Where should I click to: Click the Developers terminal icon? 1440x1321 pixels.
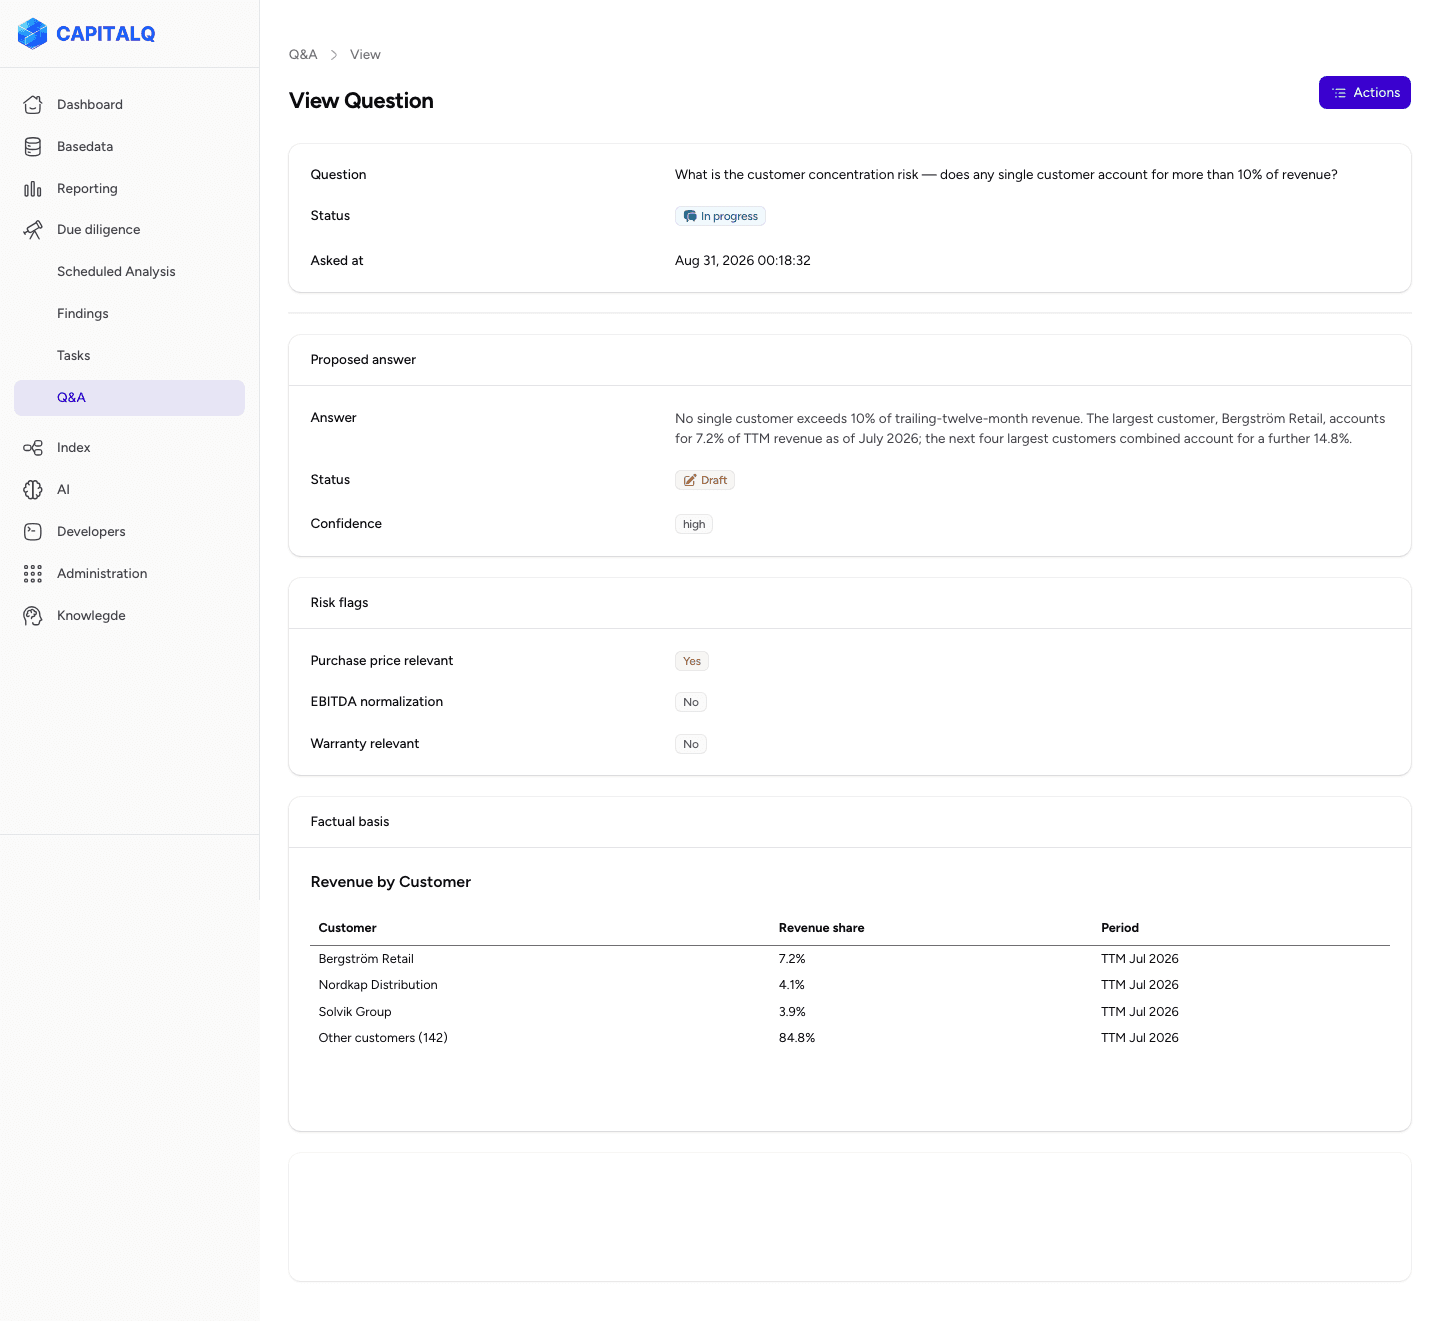(x=33, y=532)
